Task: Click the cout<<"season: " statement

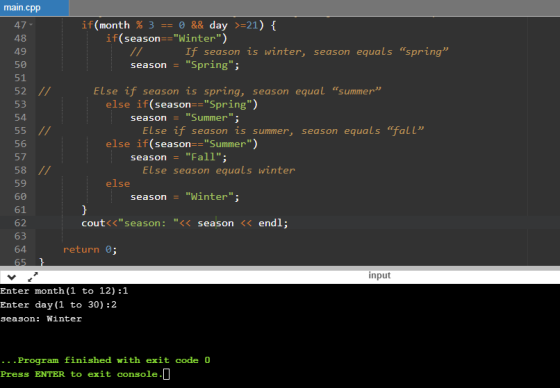Action: pos(184,223)
